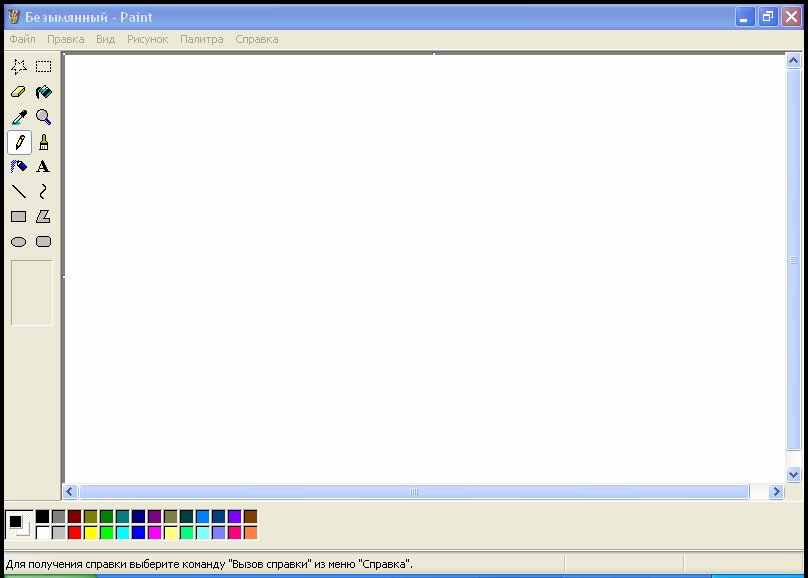Select the lime green swatch
This screenshot has height=578, width=808.
(107, 532)
